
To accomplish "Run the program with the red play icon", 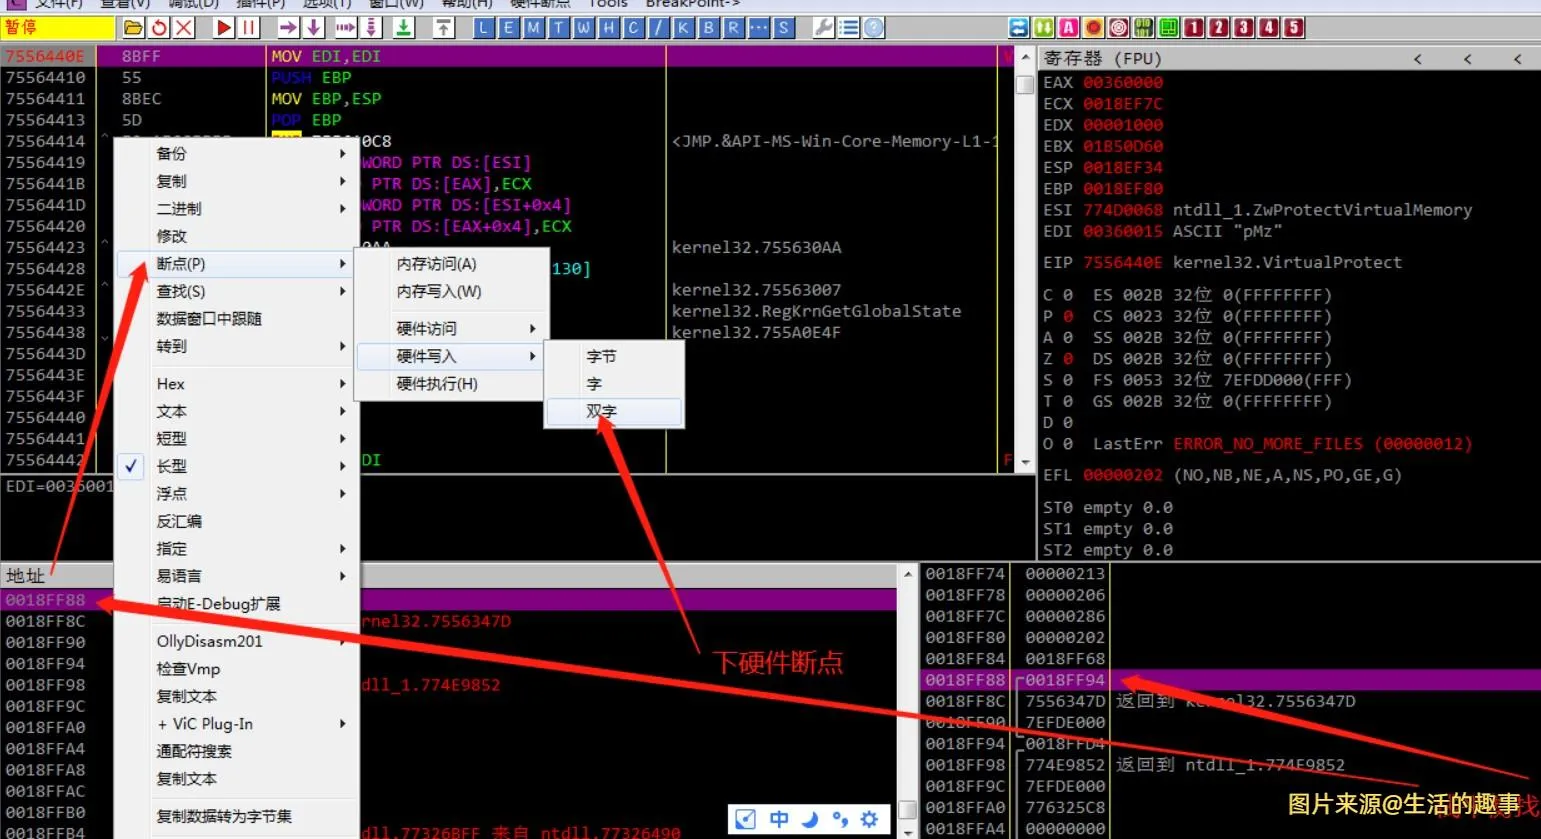I will pos(222,28).
